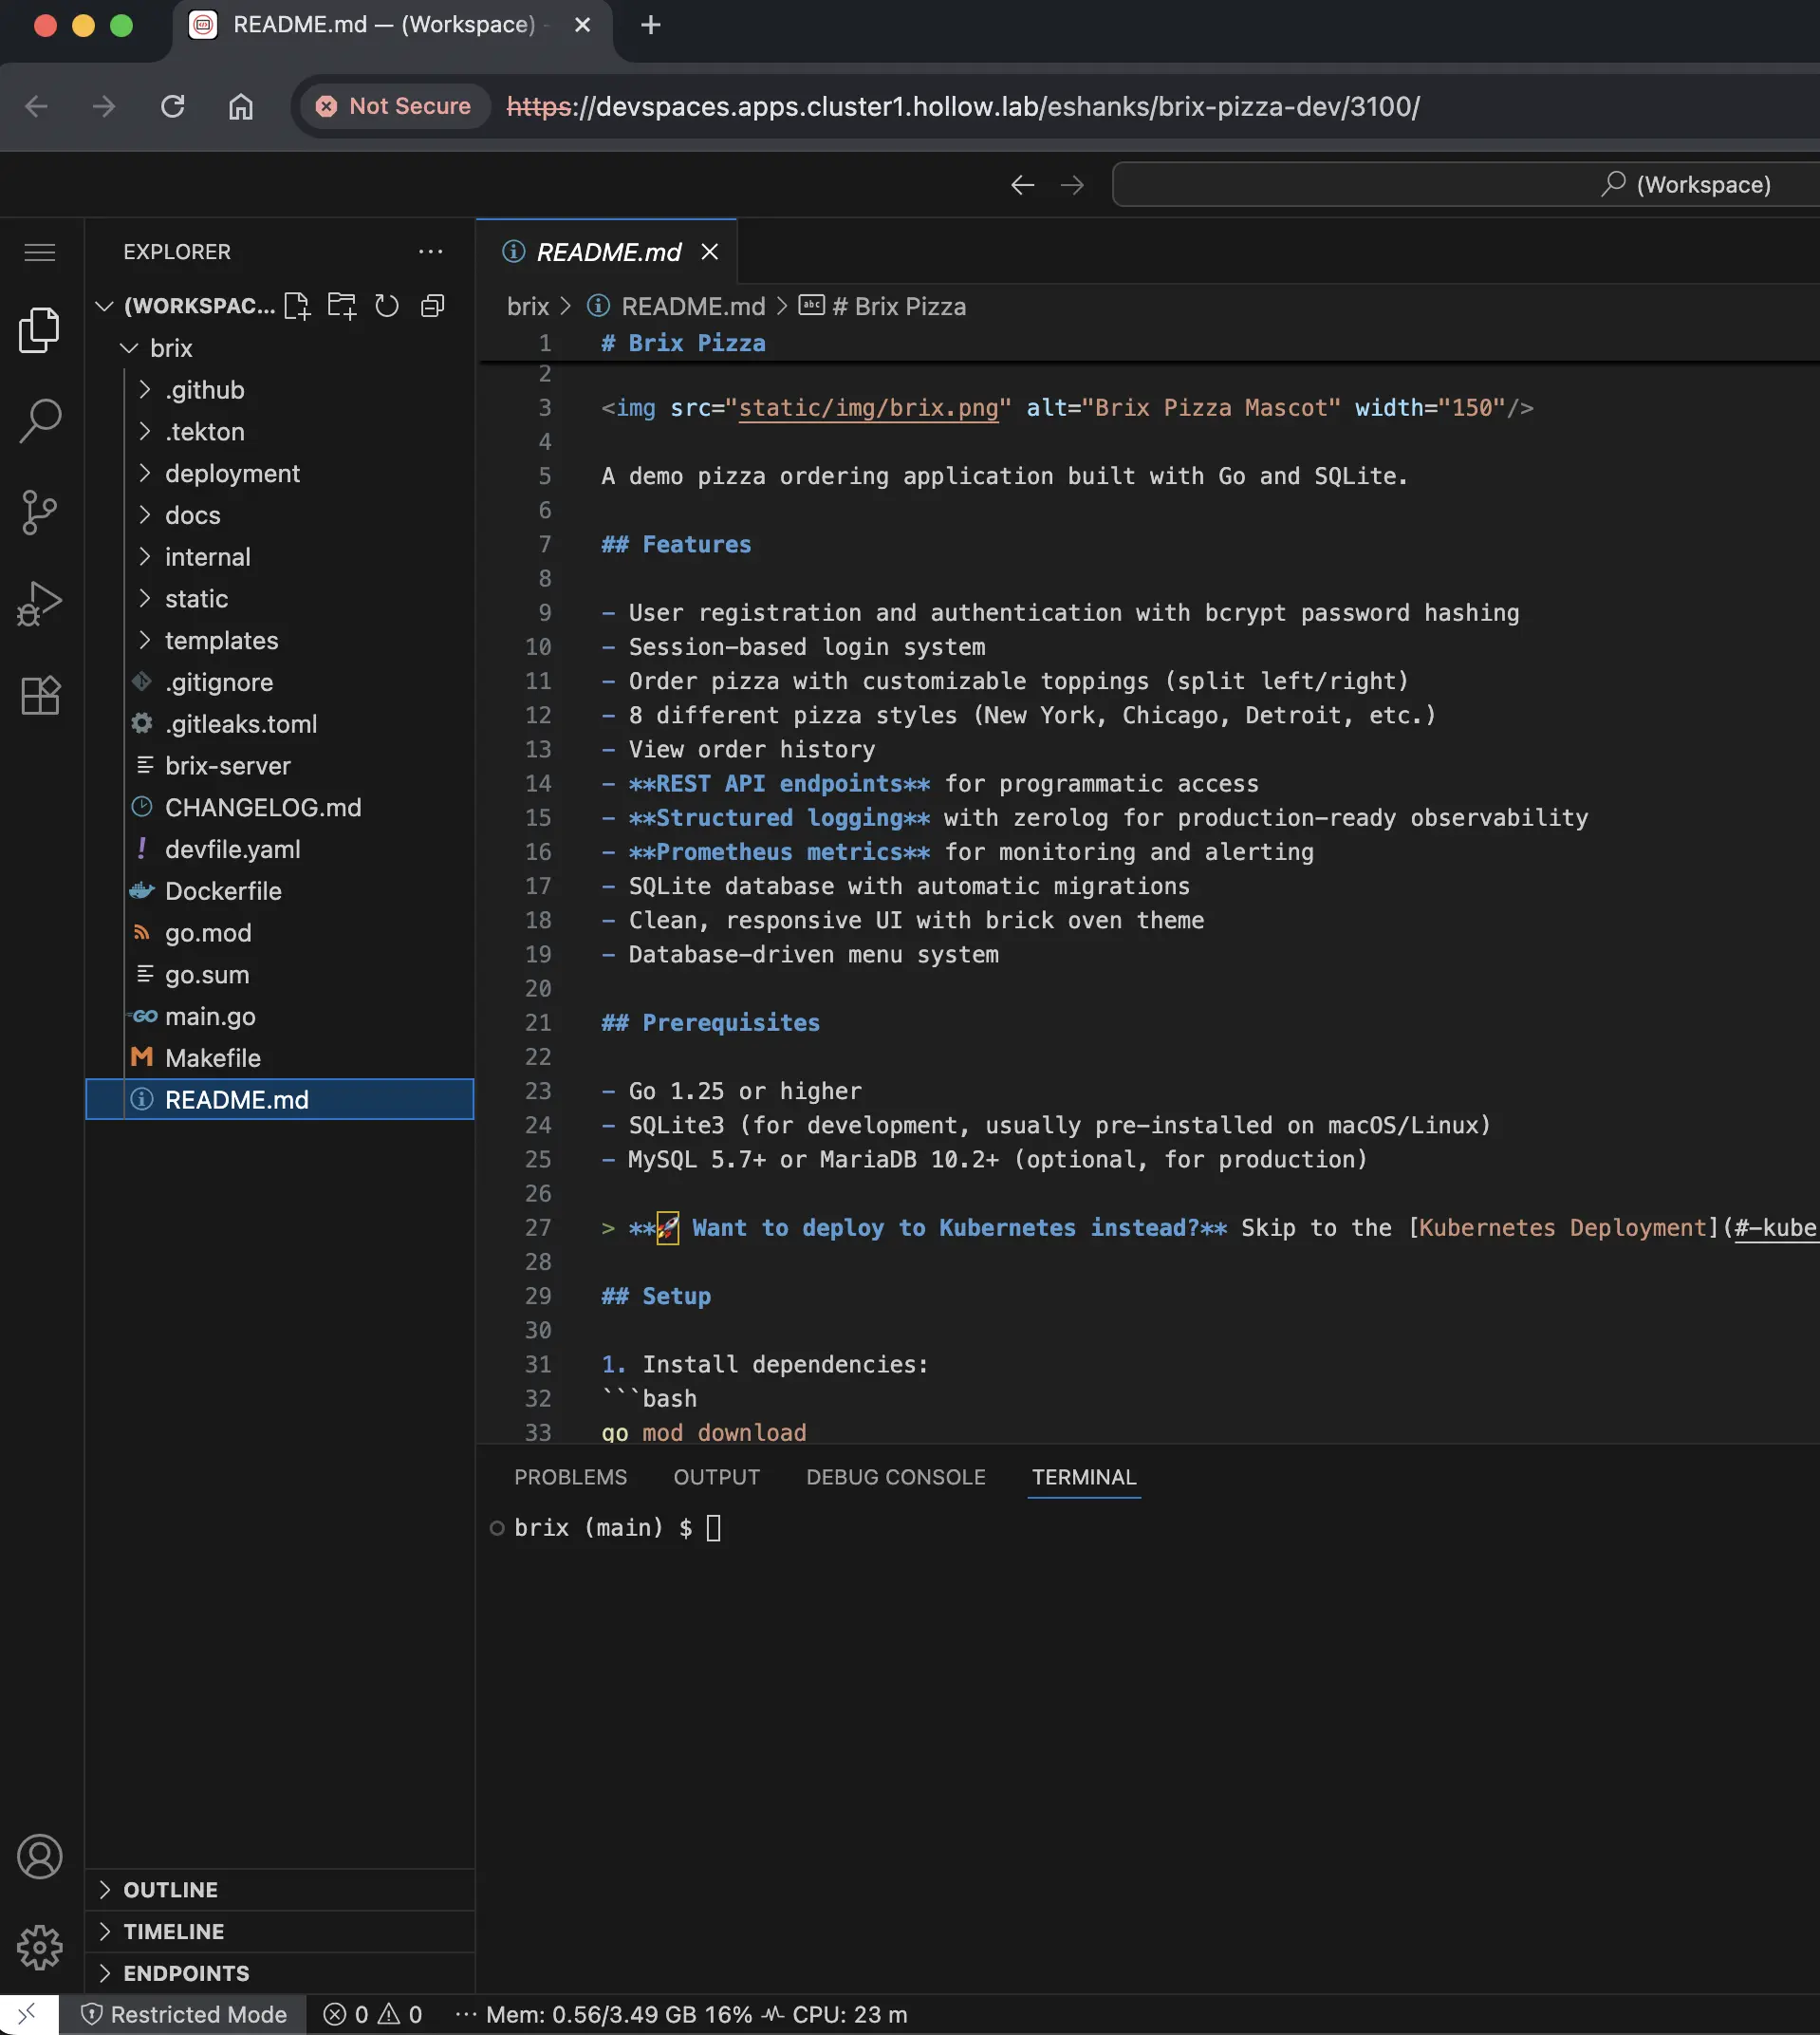This screenshot has height=2035, width=1820.
Task: Open Explorer more actions ellipsis
Action: coord(431,252)
